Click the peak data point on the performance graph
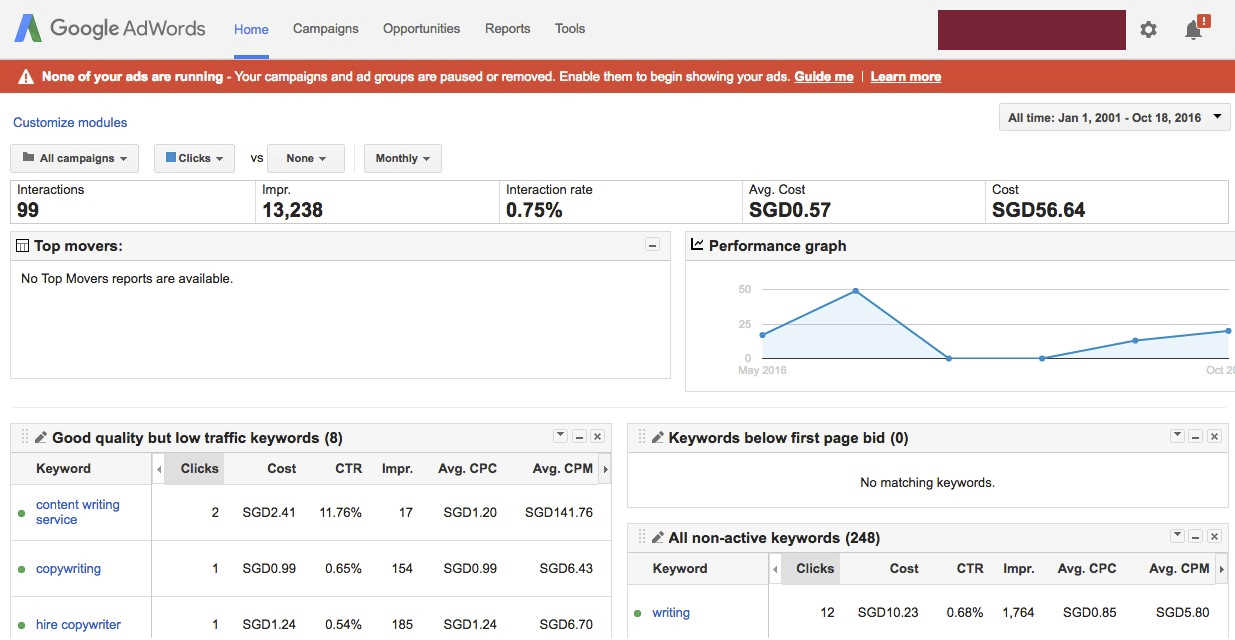Screen dimensions: 1235x640 coord(856,291)
